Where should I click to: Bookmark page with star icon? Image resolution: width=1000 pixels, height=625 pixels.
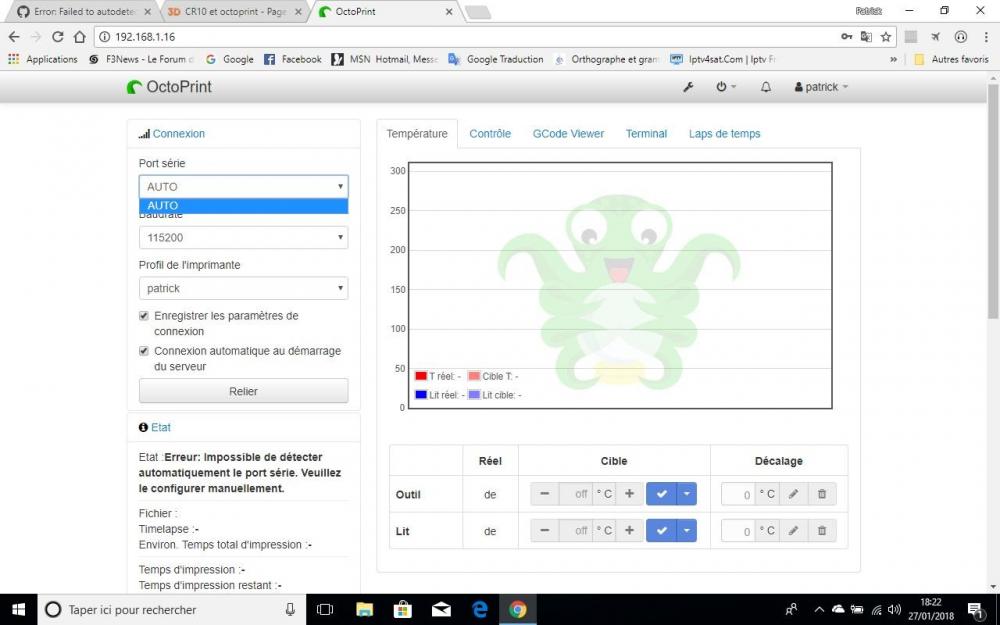pos(886,37)
